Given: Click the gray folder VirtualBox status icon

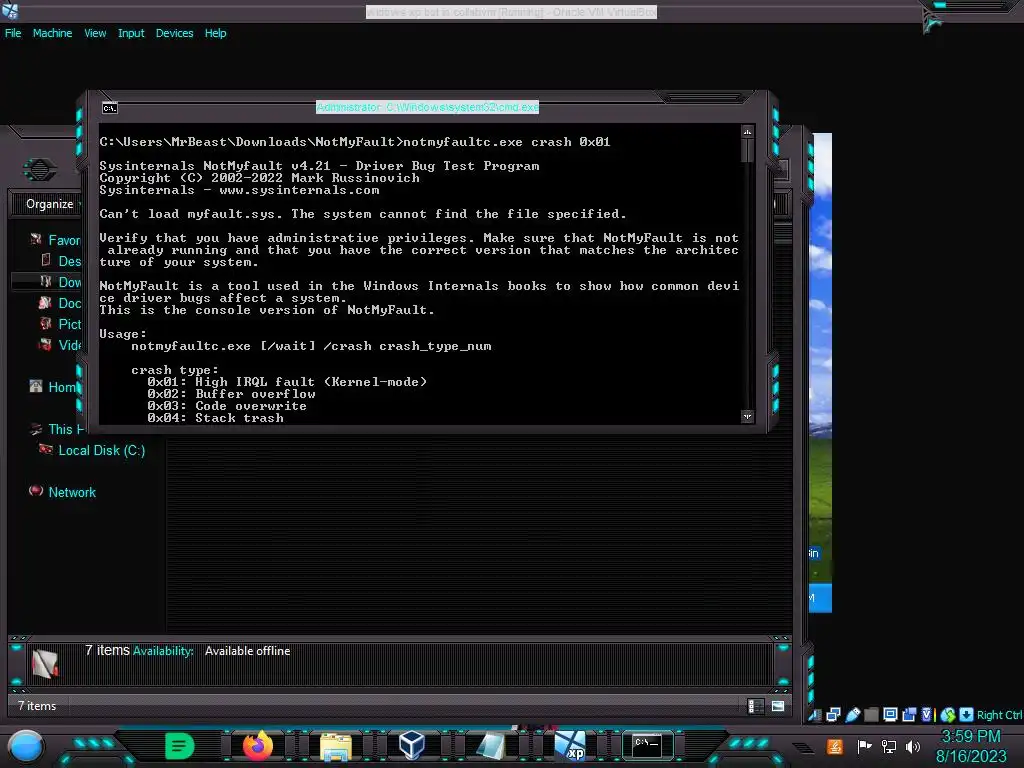Looking at the screenshot, I should [x=871, y=715].
